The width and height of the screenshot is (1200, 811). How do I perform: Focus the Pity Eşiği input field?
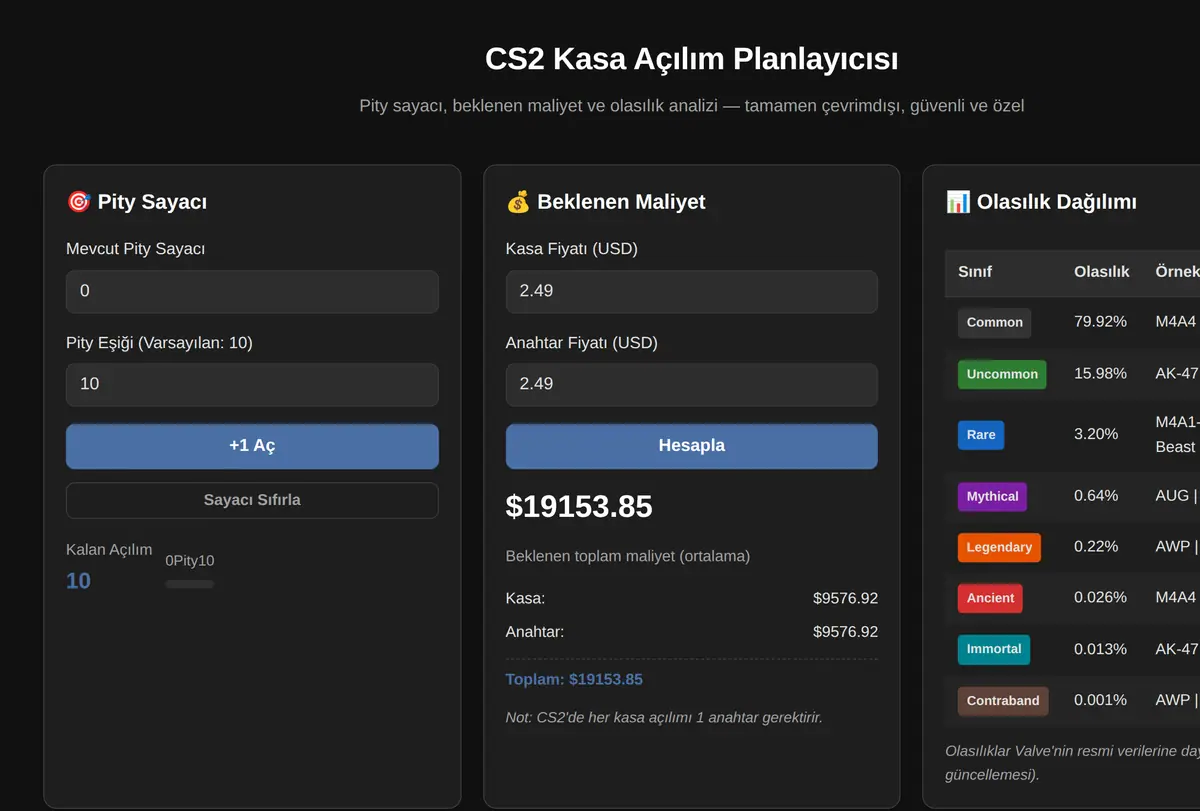tap(252, 384)
